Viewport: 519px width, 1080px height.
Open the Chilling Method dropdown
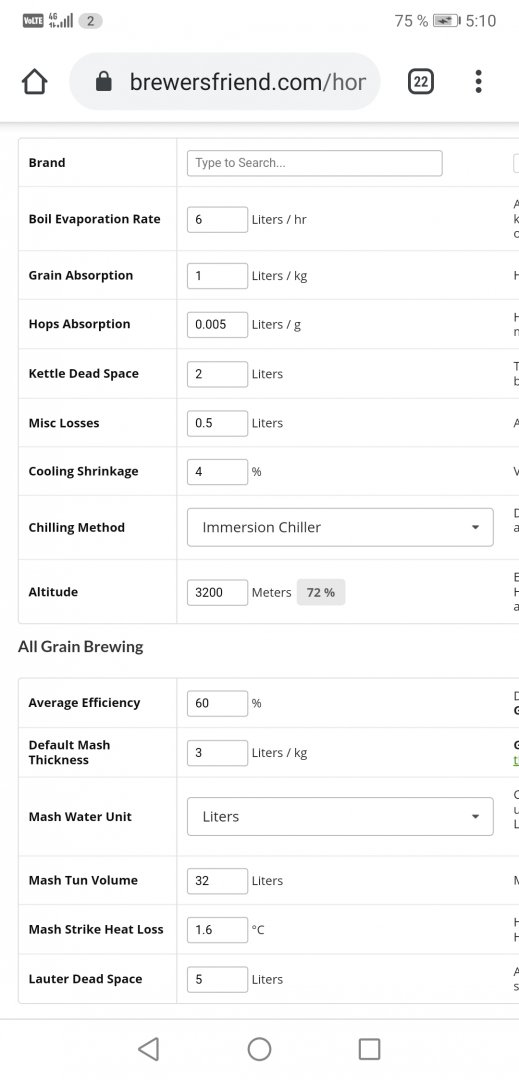(x=340, y=528)
